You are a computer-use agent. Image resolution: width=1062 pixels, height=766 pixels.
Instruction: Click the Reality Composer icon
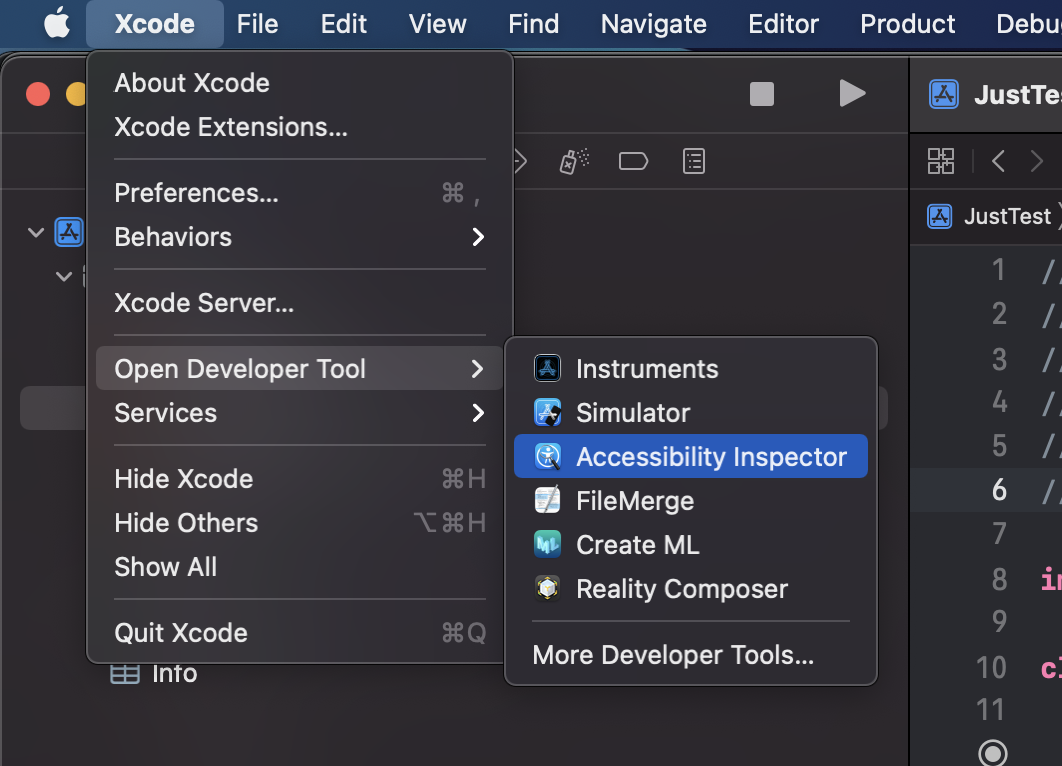(547, 589)
